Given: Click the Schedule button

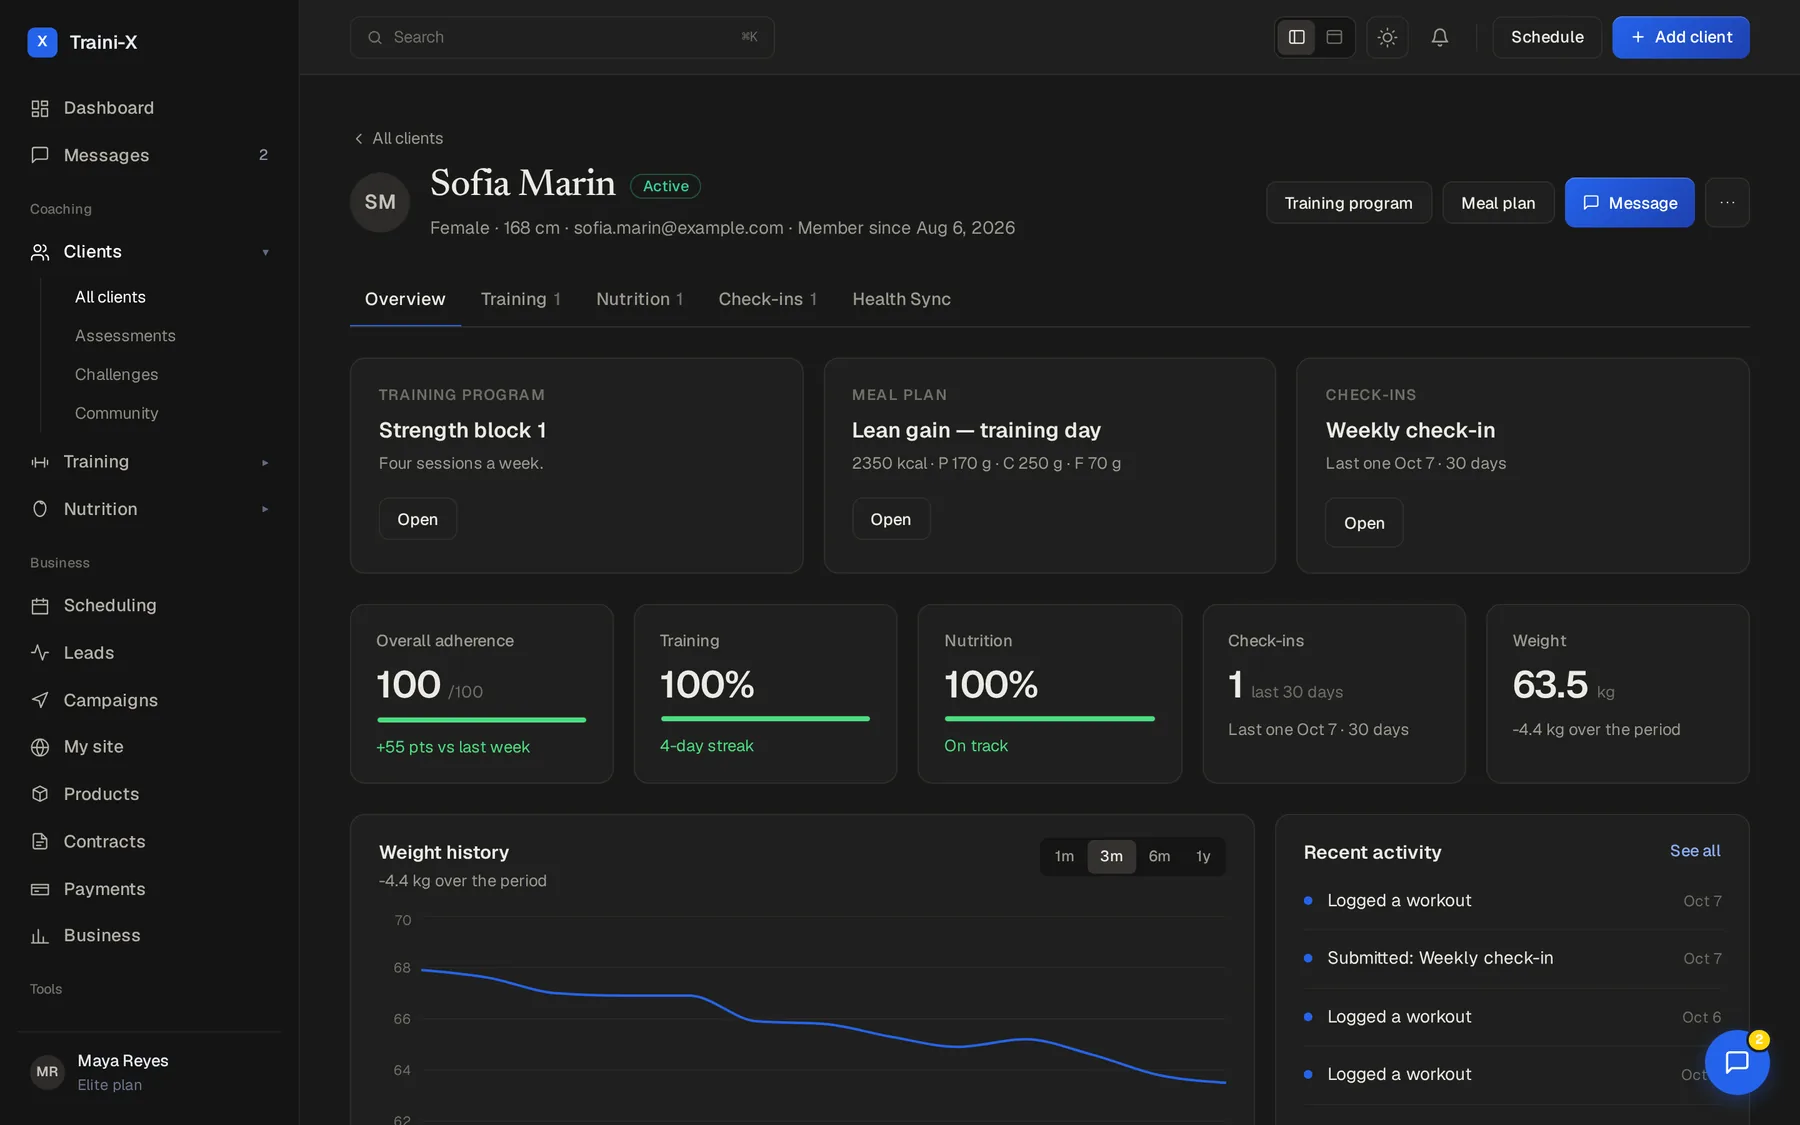Looking at the screenshot, I should pyautogui.click(x=1547, y=37).
